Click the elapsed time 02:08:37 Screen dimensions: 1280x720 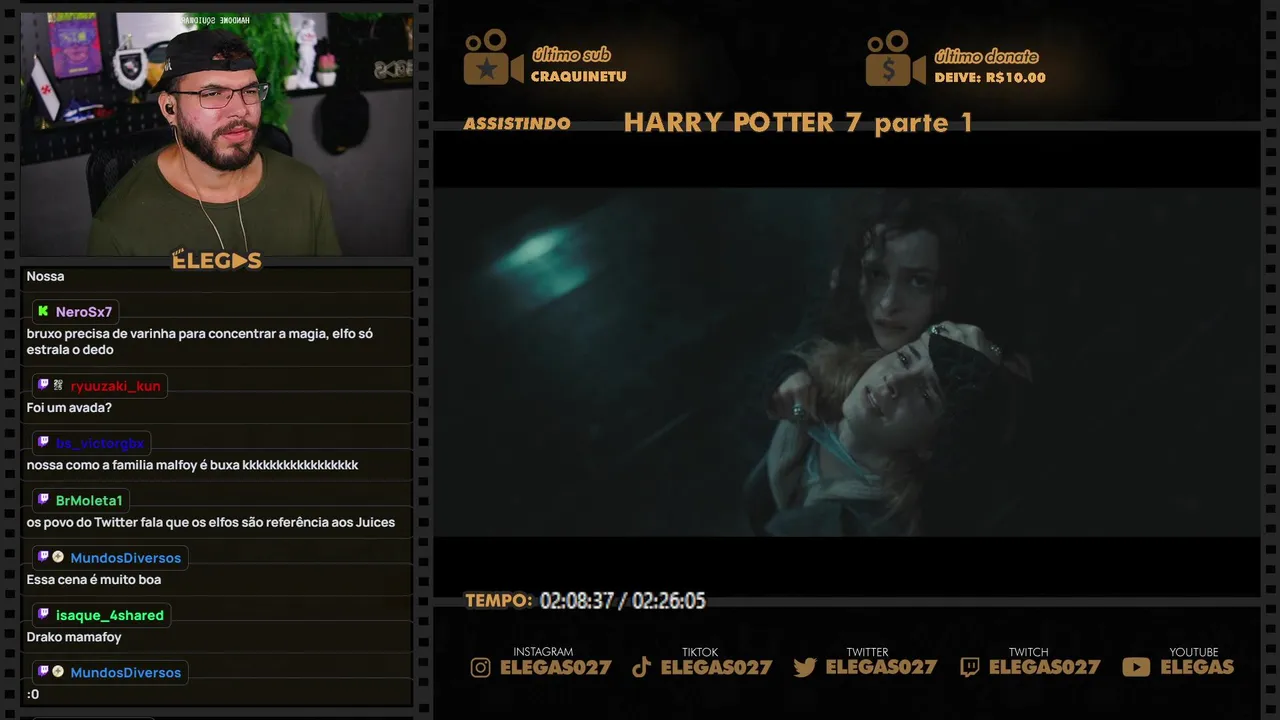[x=577, y=601]
